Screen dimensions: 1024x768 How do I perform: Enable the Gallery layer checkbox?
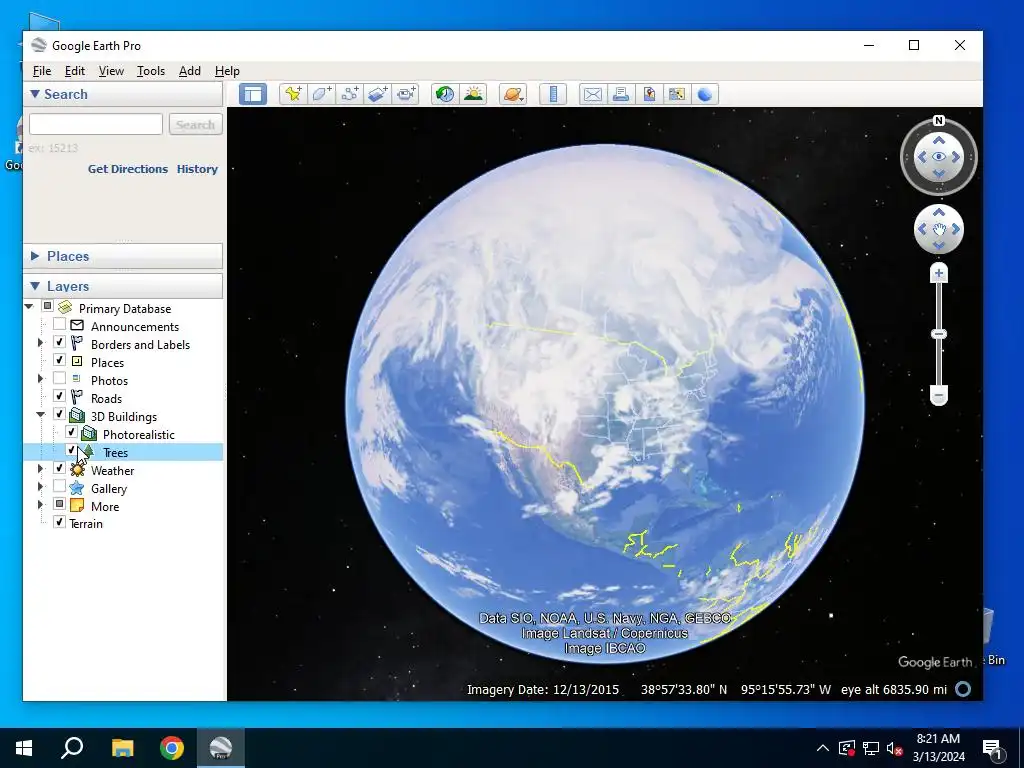click(x=59, y=486)
